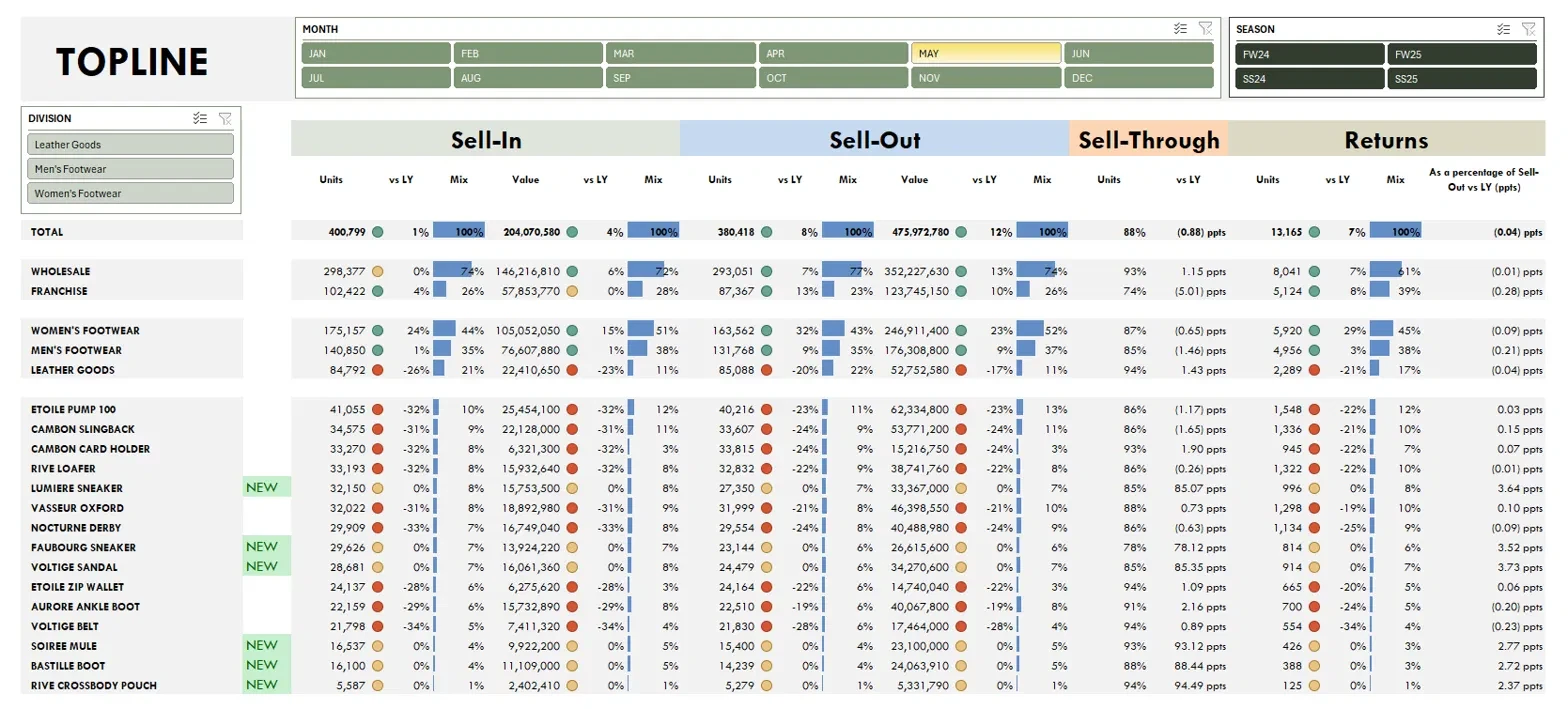Toggle multi-select in the Division slicer

200,118
